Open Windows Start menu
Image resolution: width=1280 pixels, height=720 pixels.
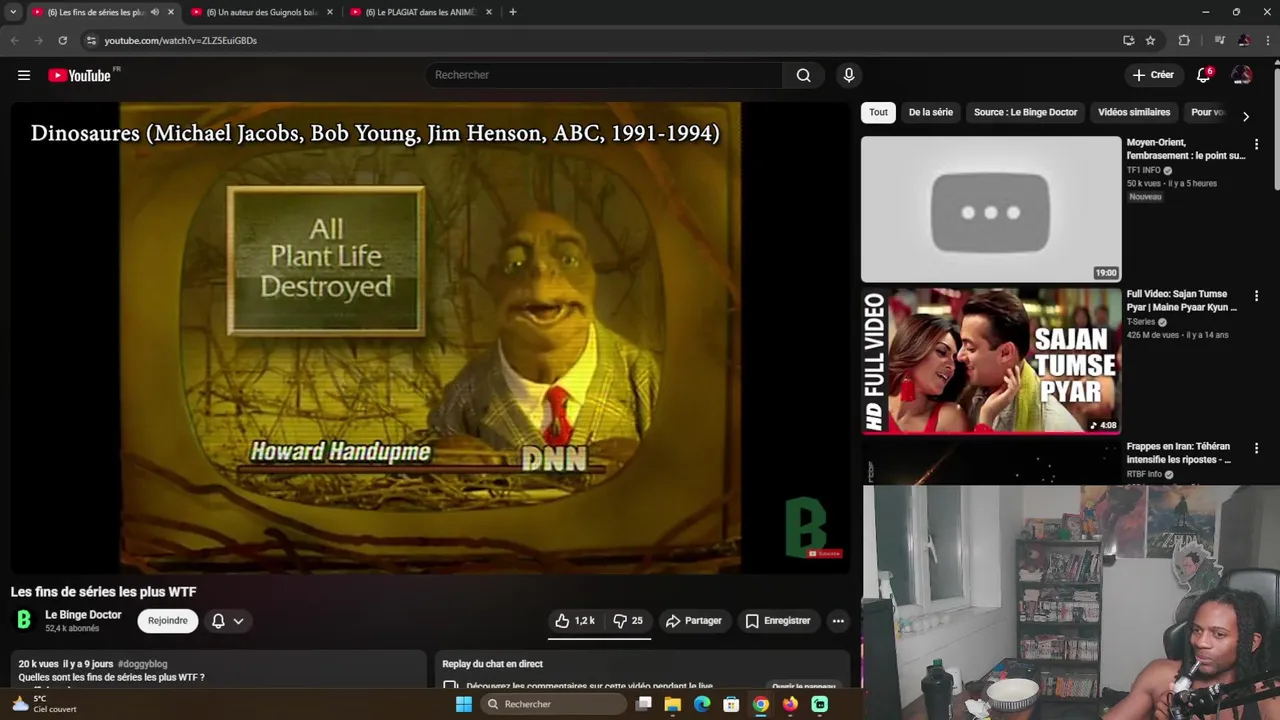pos(463,704)
